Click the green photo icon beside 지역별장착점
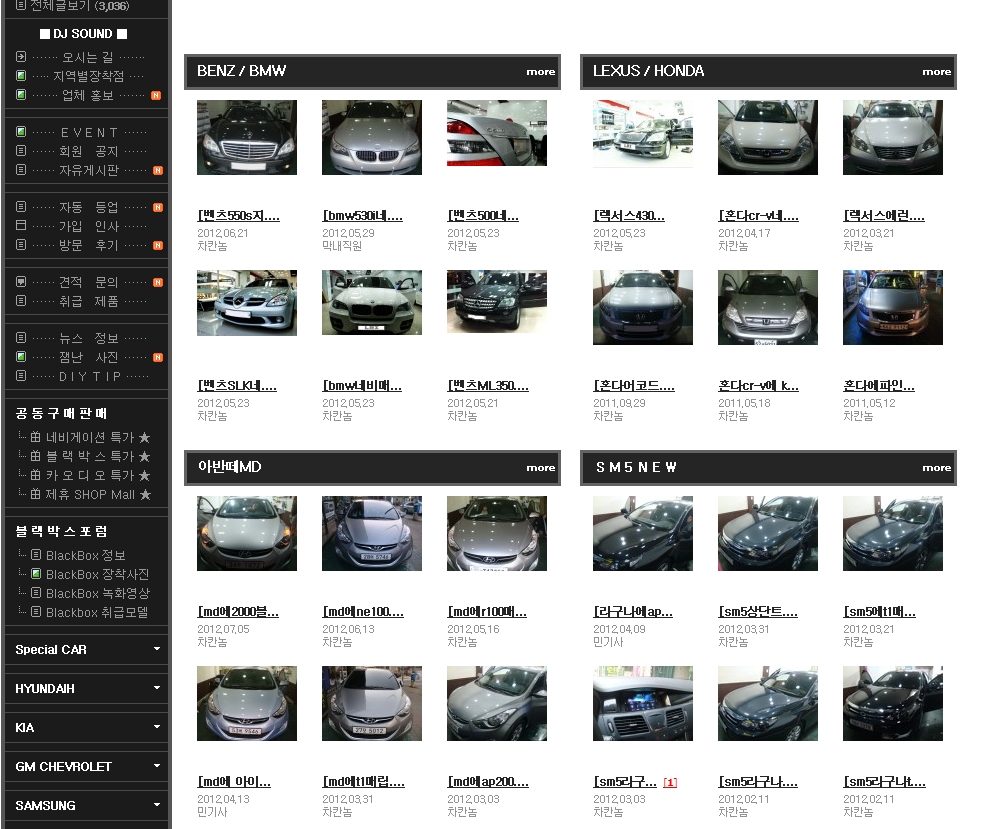The height and width of the screenshot is (829, 996). [21, 76]
